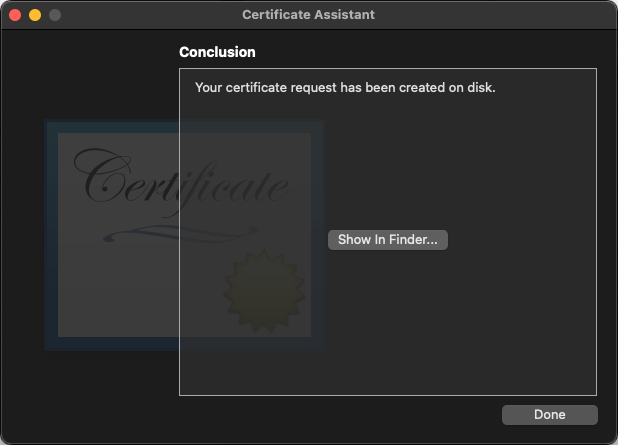618x445 pixels.
Task: Minimize window with the yellow button
Action: [35, 15]
